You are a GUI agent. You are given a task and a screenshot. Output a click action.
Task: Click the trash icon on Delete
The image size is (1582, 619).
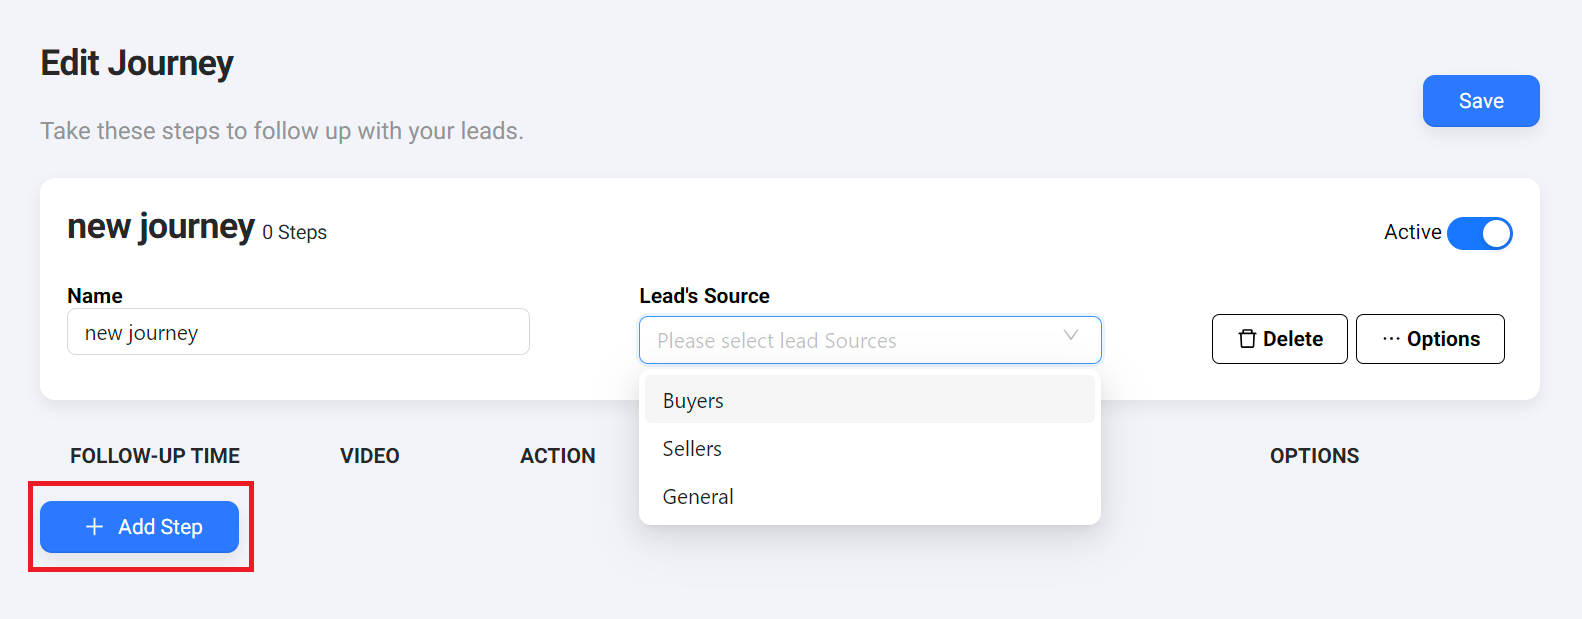click(x=1247, y=339)
